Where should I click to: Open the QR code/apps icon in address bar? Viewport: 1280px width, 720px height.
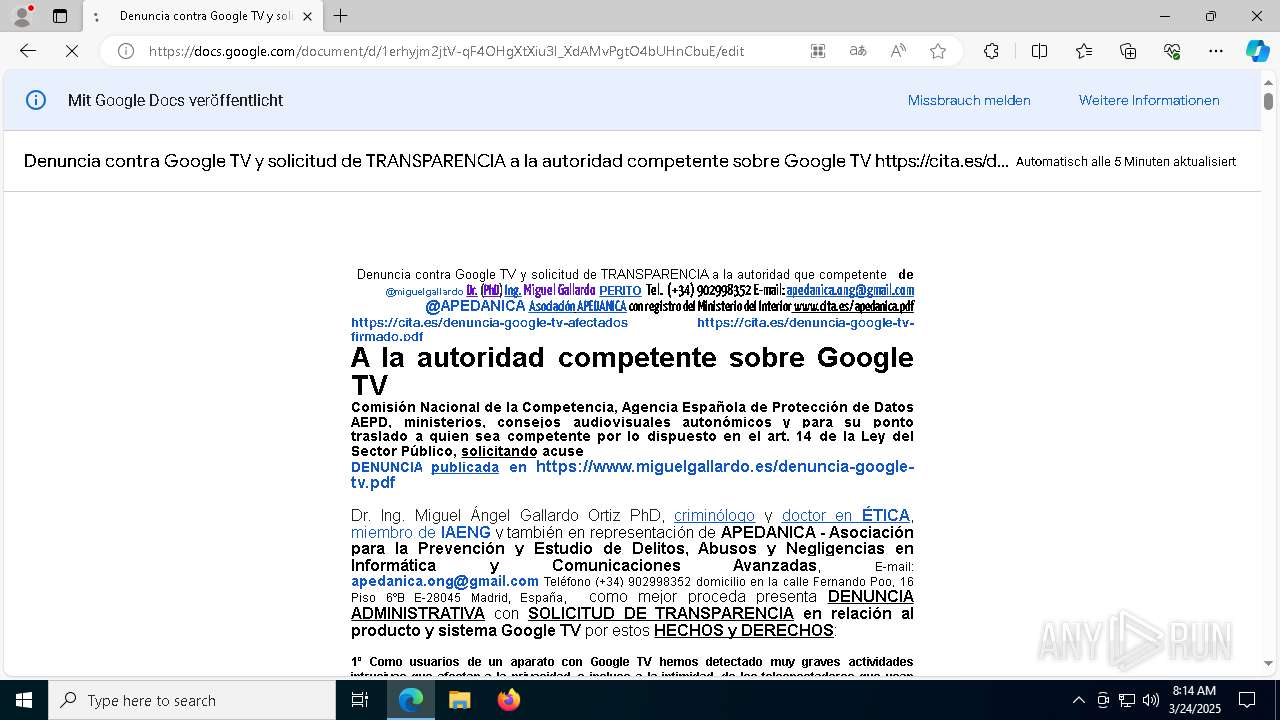tap(818, 51)
